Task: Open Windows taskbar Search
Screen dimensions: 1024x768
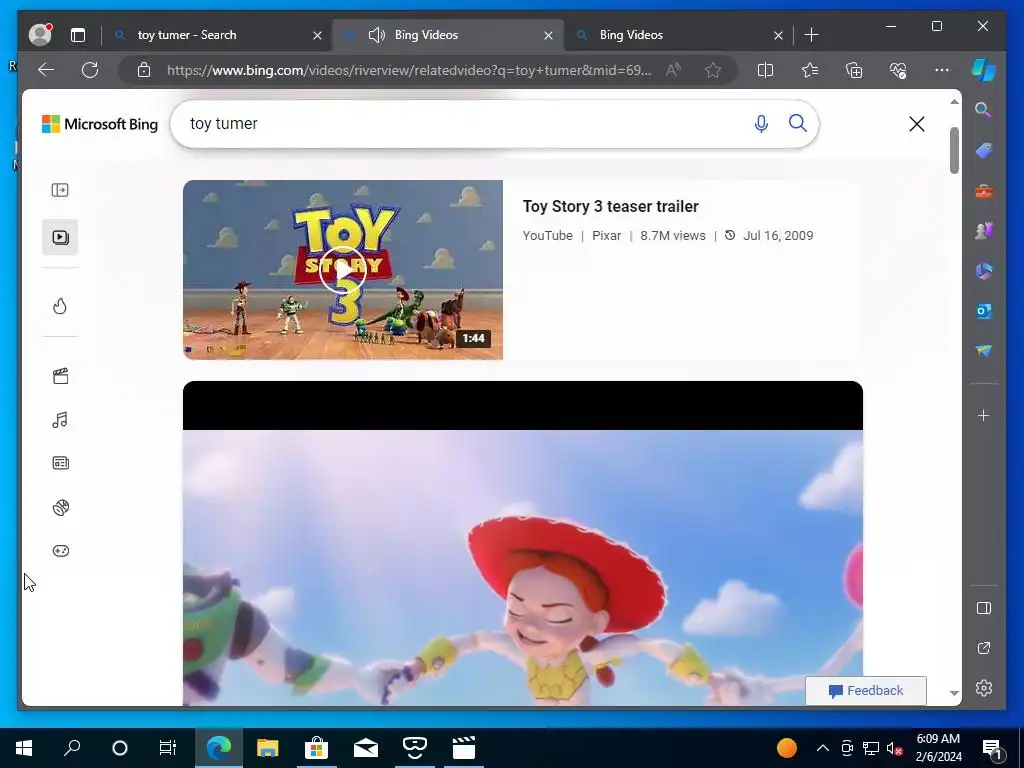Action: click(x=72, y=748)
